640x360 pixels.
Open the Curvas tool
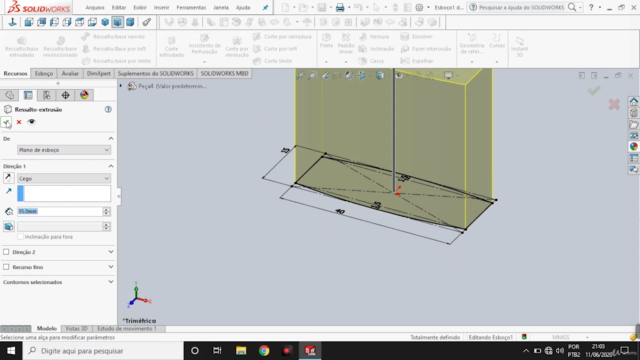point(497,42)
